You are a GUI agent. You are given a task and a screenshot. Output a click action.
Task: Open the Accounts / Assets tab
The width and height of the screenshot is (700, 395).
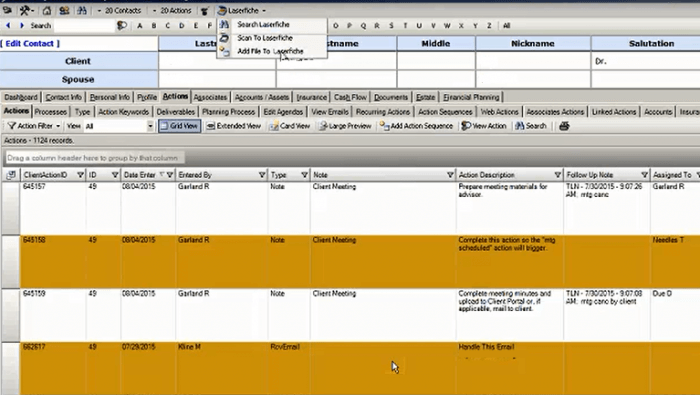pos(262,97)
